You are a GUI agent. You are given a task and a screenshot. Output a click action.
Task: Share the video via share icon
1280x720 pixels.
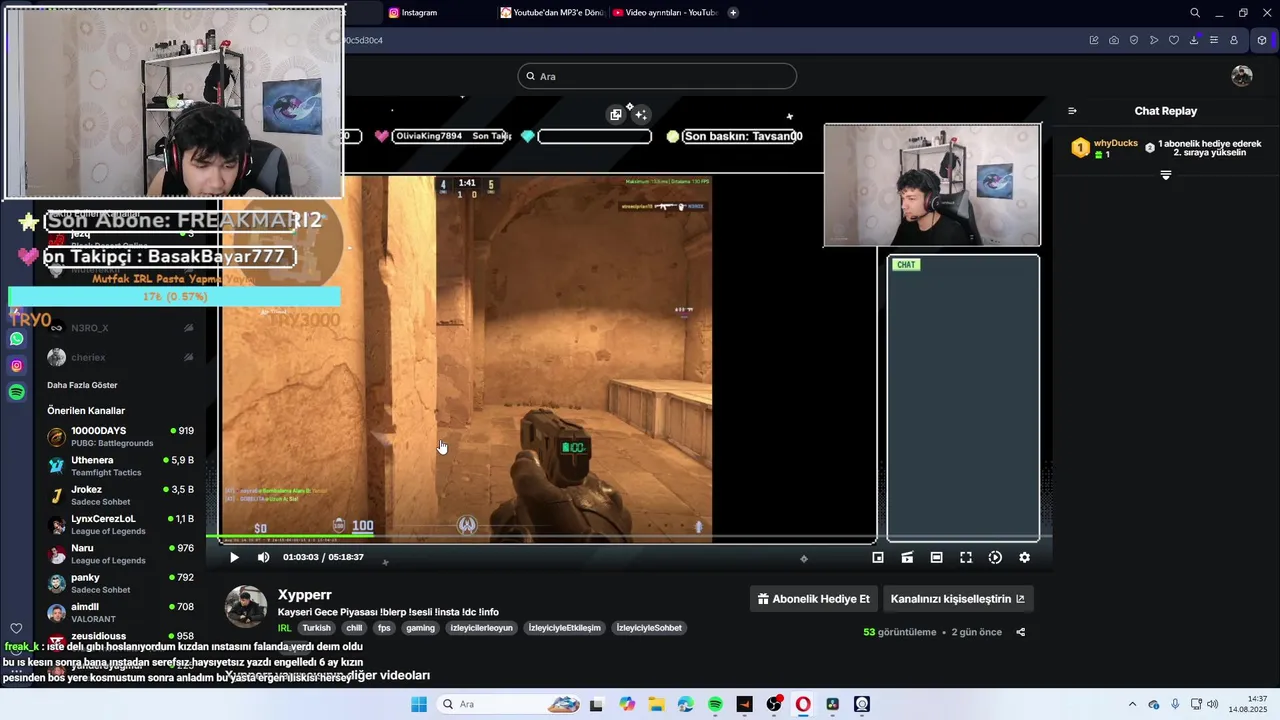(1020, 632)
